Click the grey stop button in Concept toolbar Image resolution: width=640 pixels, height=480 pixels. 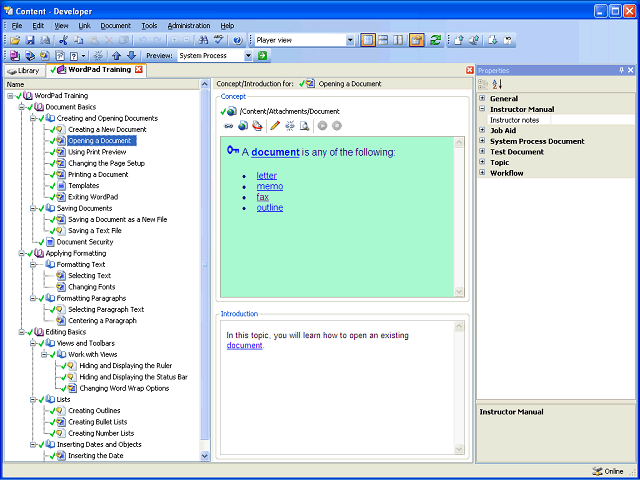coord(337,126)
